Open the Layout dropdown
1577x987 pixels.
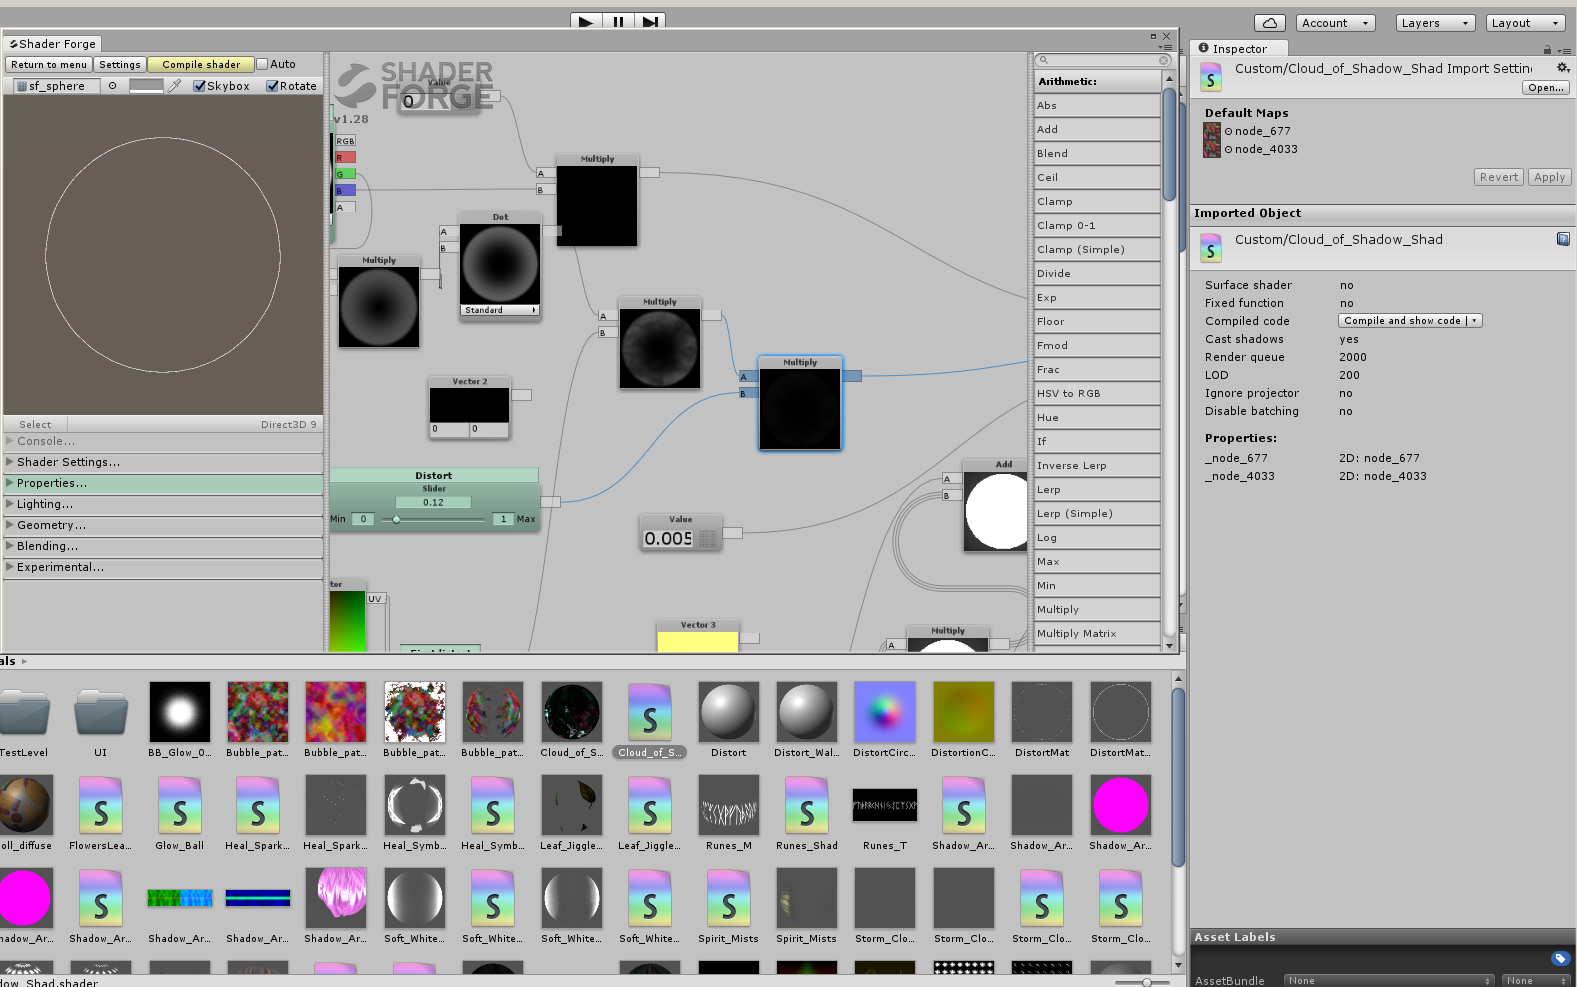pyautogui.click(x=1525, y=23)
